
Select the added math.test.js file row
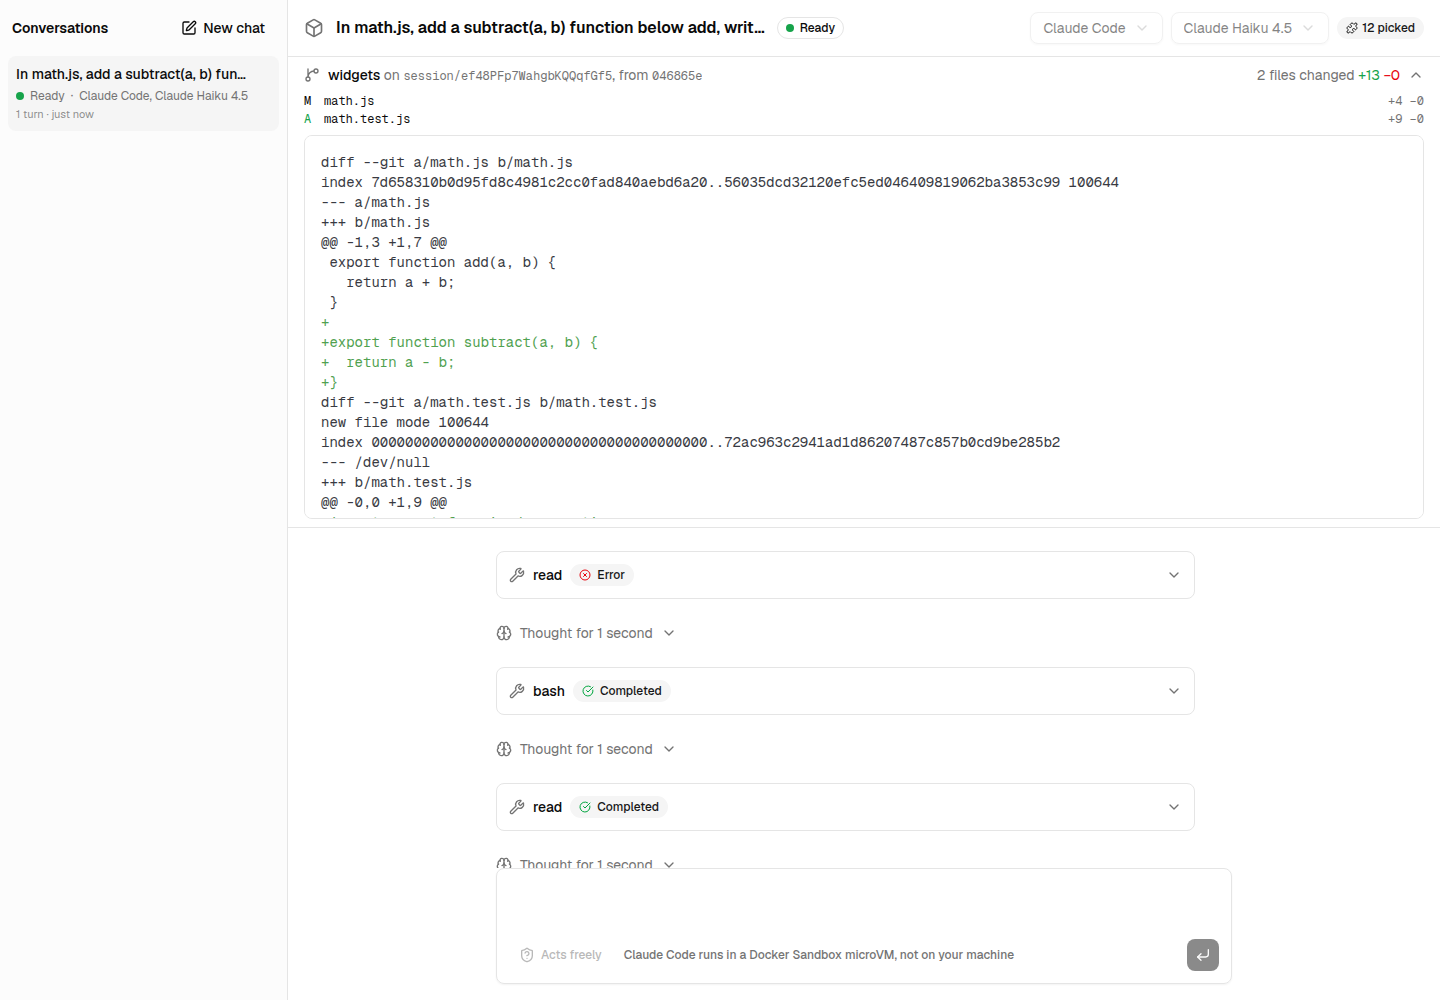tap(864, 119)
